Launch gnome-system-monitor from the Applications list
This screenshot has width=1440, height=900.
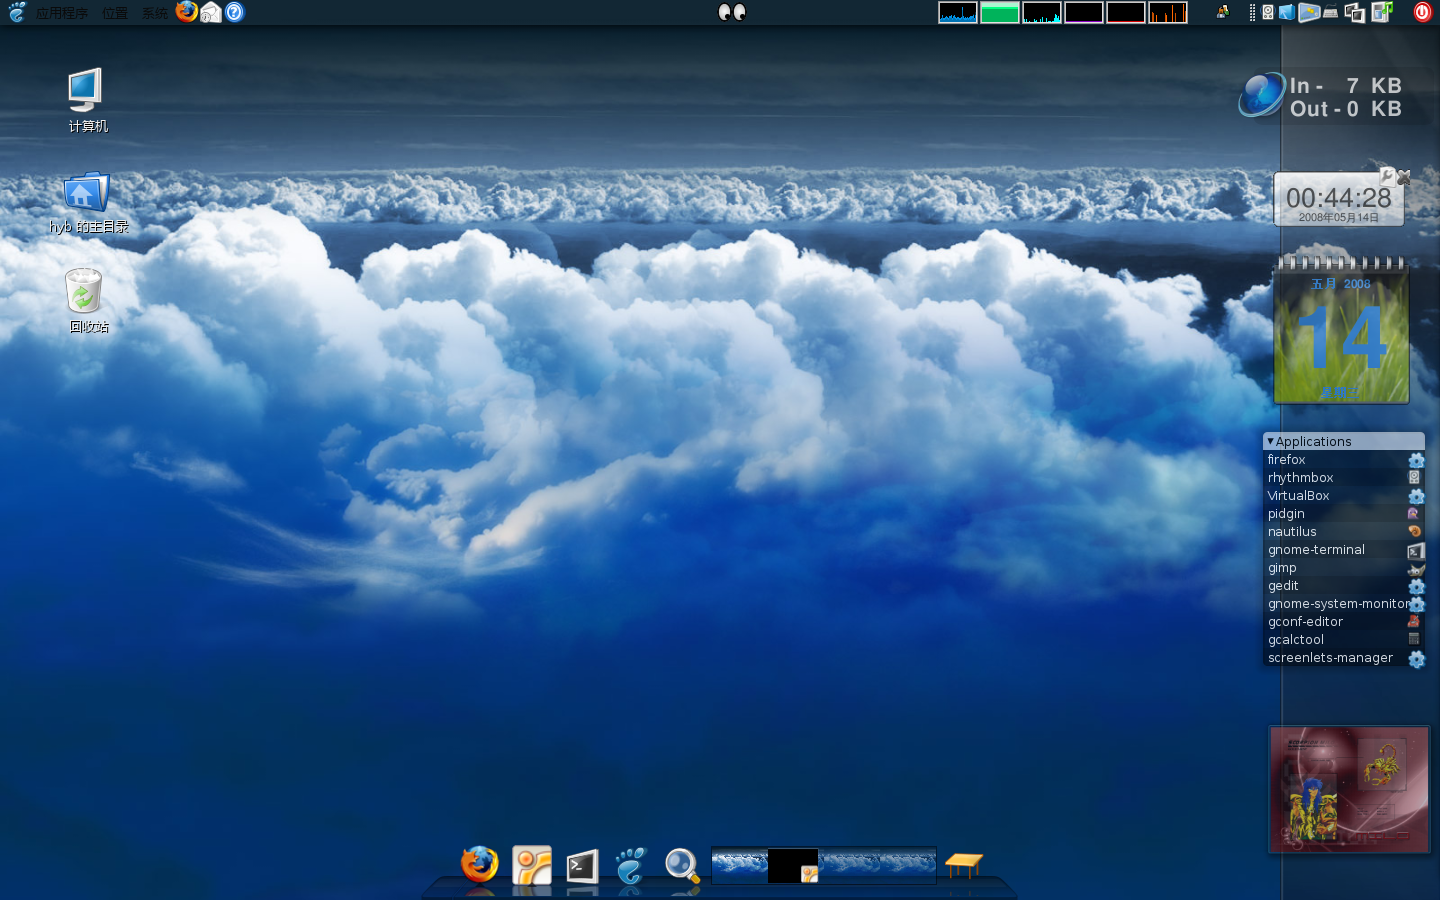point(1345,604)
